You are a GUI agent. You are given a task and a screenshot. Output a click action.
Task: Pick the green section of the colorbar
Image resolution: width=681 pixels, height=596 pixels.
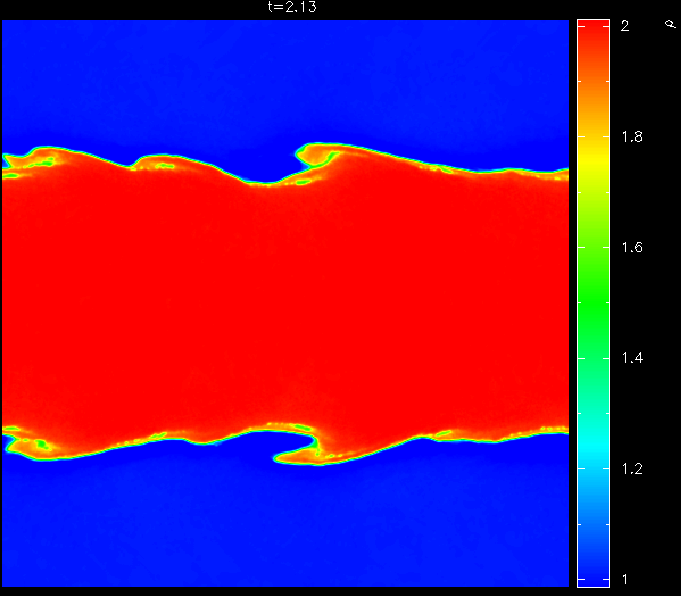coord(593,300)
